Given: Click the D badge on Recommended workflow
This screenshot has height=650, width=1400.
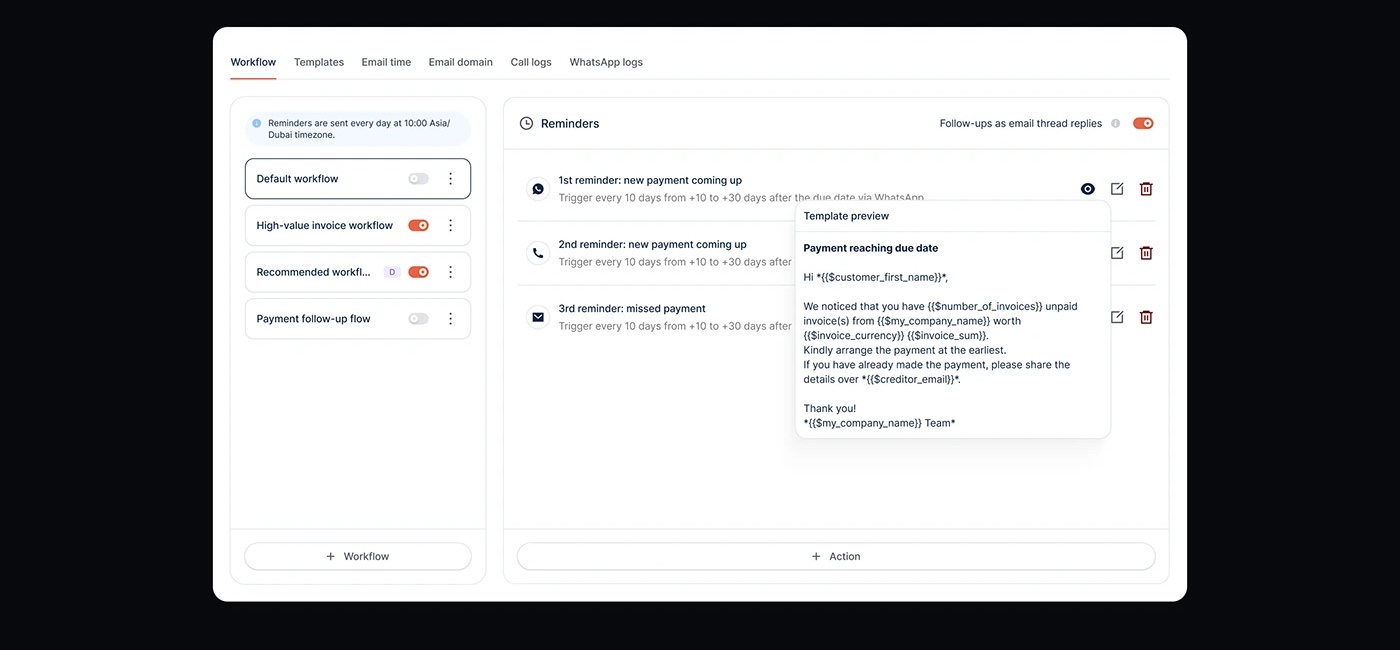Looking at the screenshot, I should coord(392,272).
